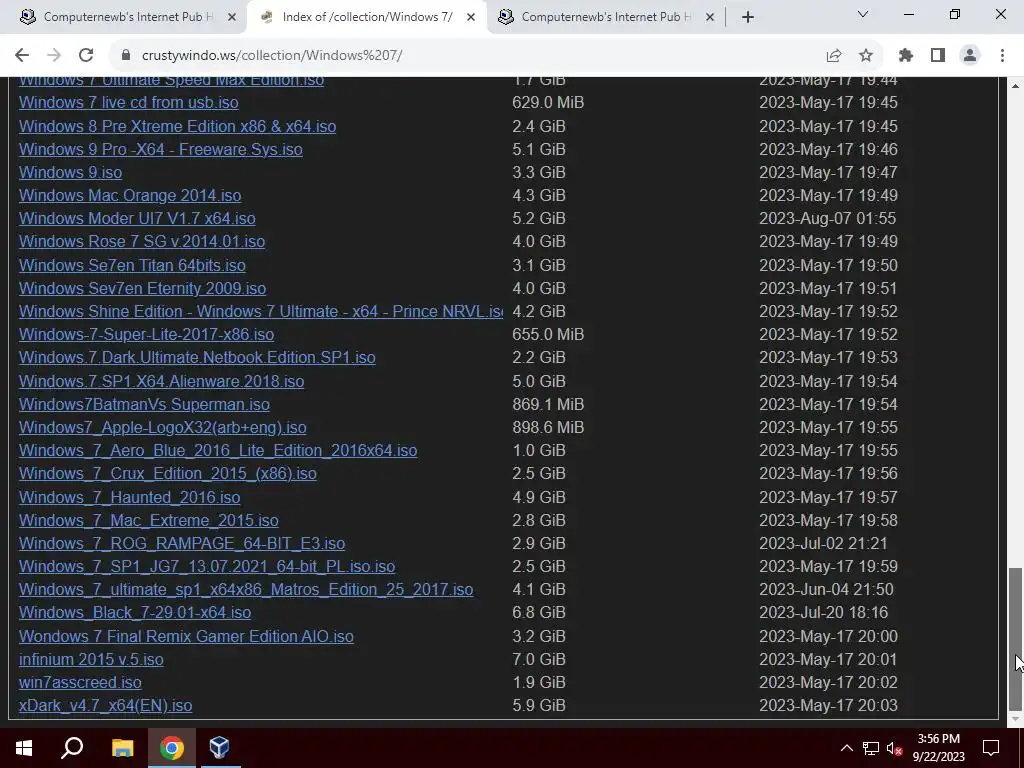Open File Explorer from the taskbar
Viewport: 1024px width, 768px height.
(122, 748)
